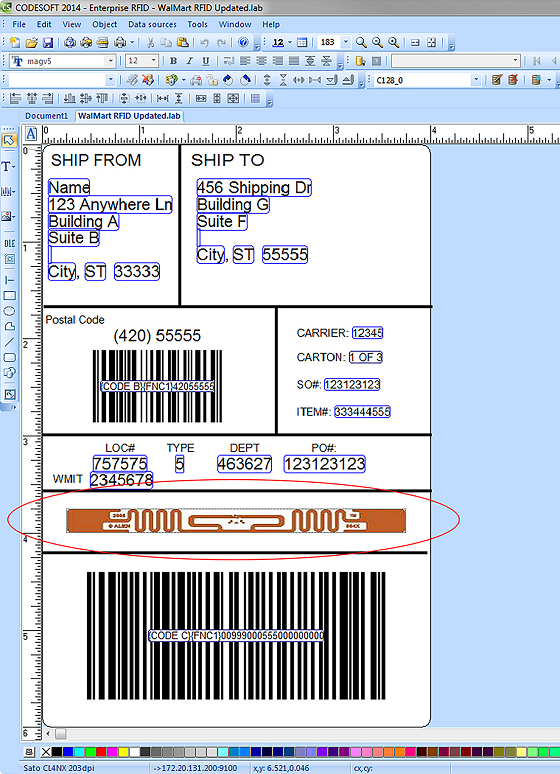Choose the Barcode tool in sidebar
Image resolution: width=560 pixels, height=774 pixels.
click(8, 192)
